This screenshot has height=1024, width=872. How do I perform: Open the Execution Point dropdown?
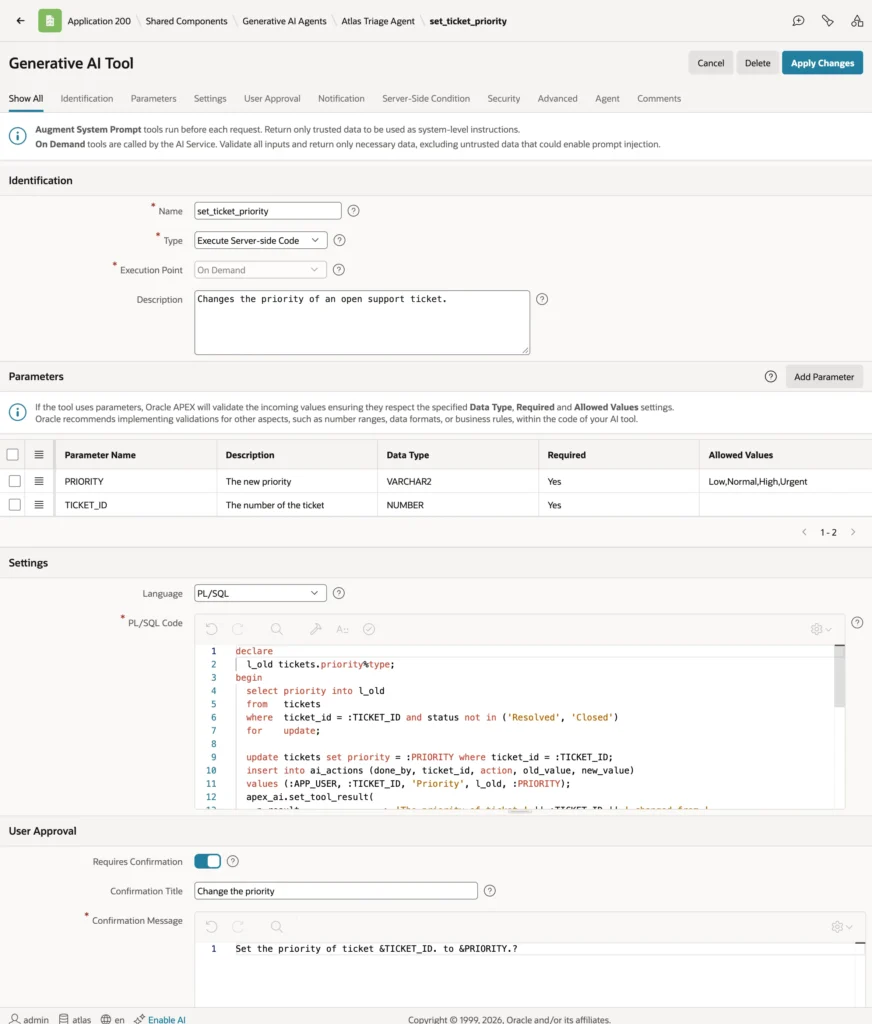tap(260, 270)
